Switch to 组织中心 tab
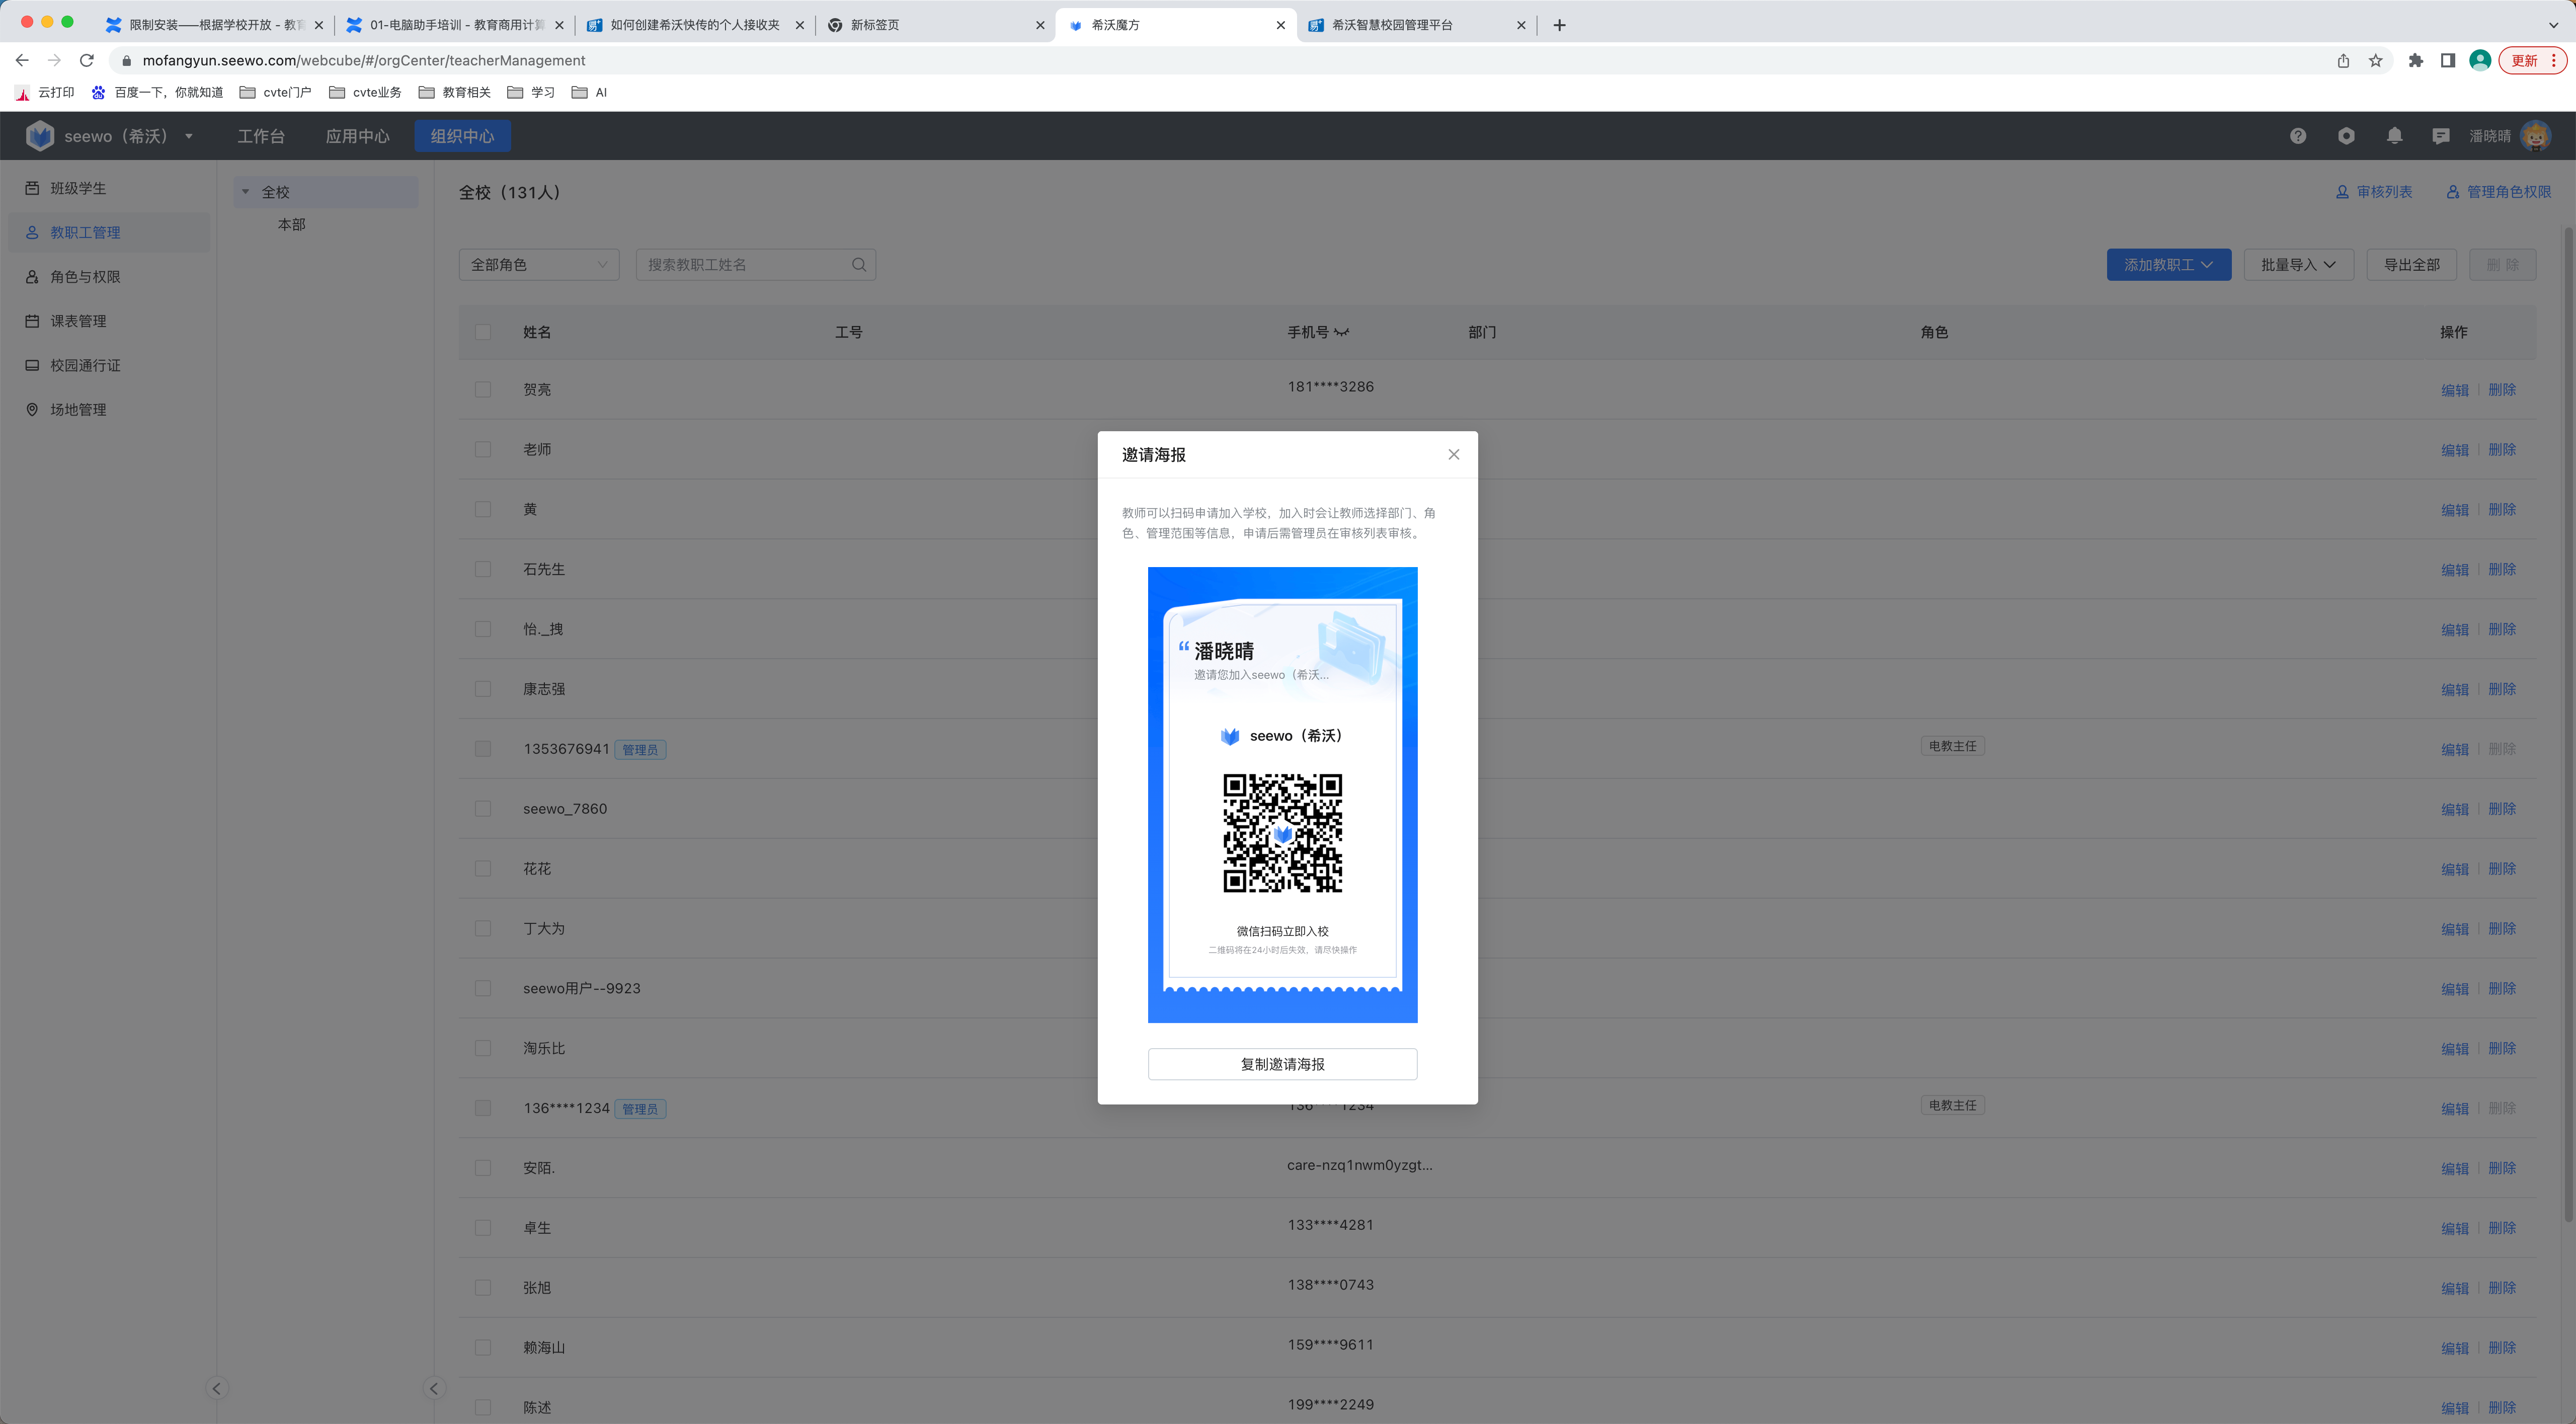 pos(462,136)
